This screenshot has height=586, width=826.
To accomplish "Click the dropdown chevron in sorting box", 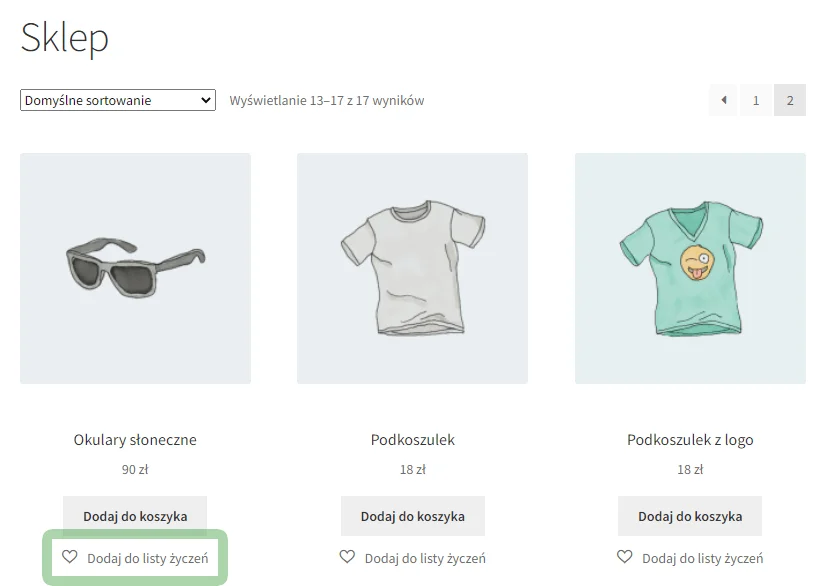I will click(206, 100).
